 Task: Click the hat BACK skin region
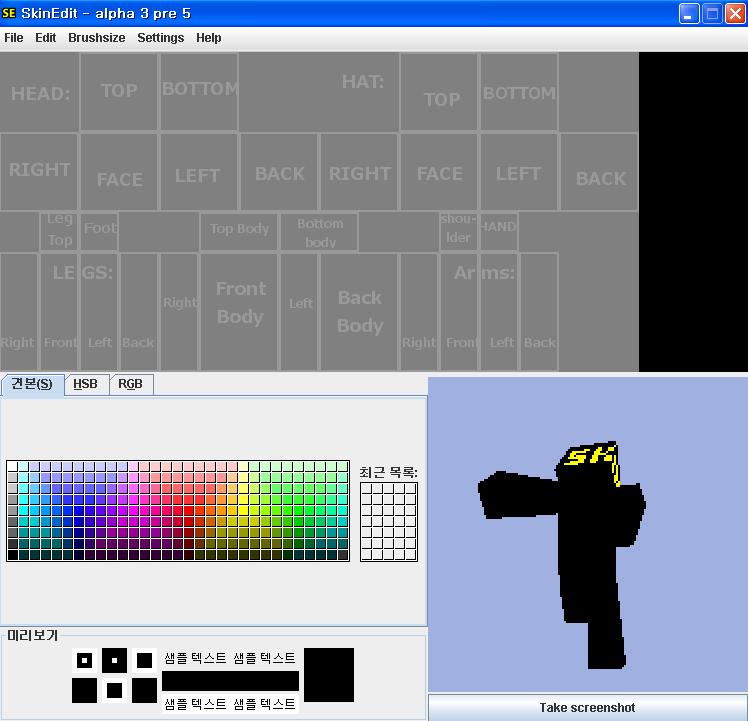(x=599, y=172)
